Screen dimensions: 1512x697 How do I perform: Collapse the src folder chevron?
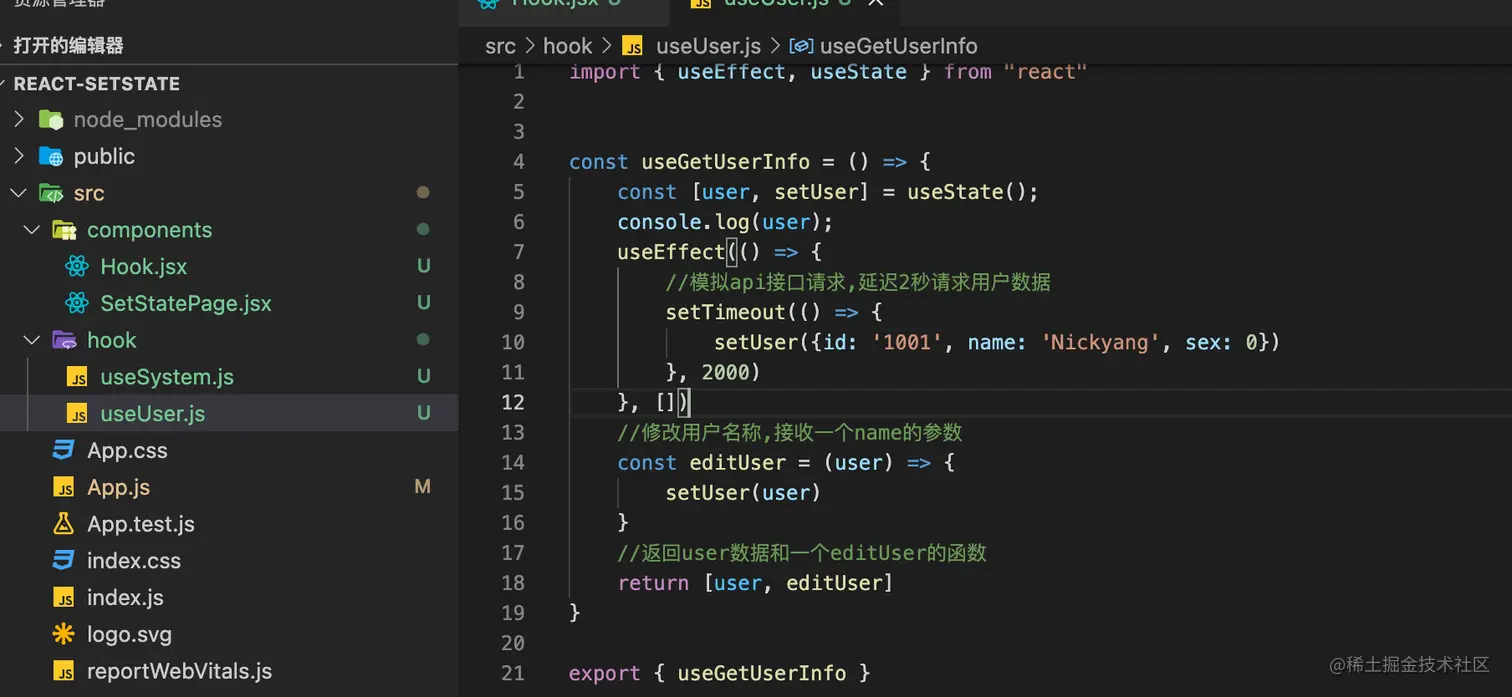pos(19,193)
